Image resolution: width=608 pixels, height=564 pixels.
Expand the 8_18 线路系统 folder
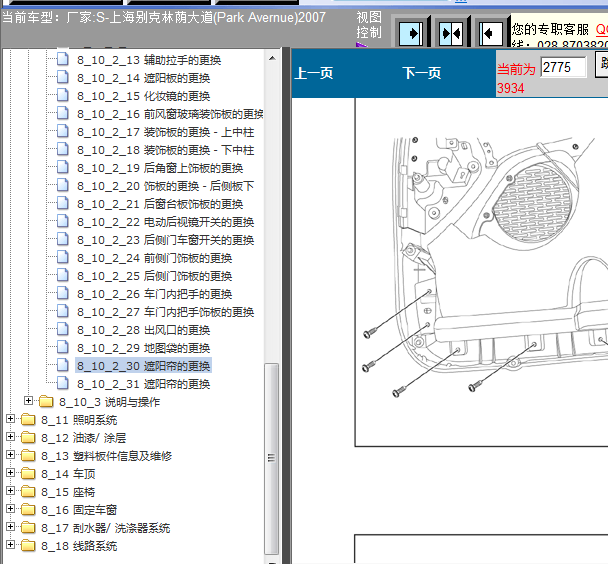10,545
